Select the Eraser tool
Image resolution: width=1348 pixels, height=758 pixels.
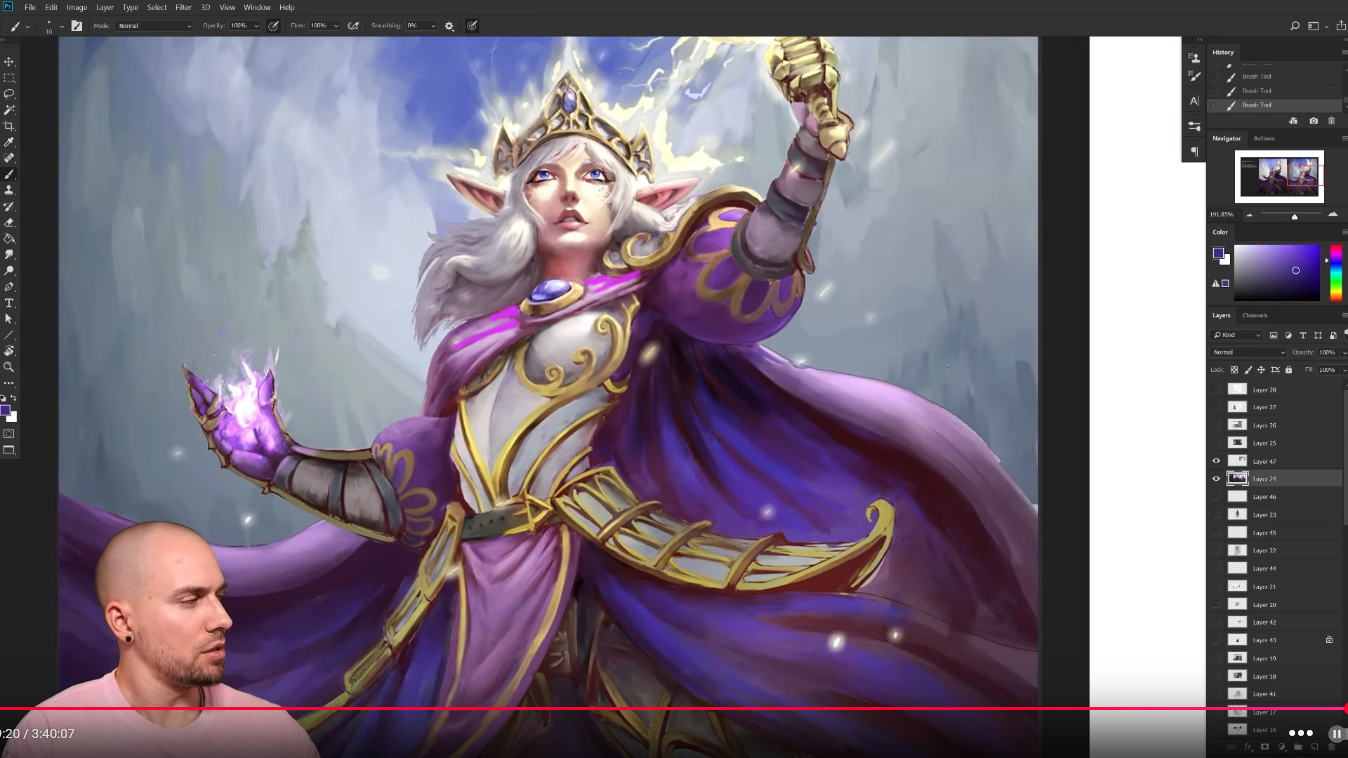[9, 222]
